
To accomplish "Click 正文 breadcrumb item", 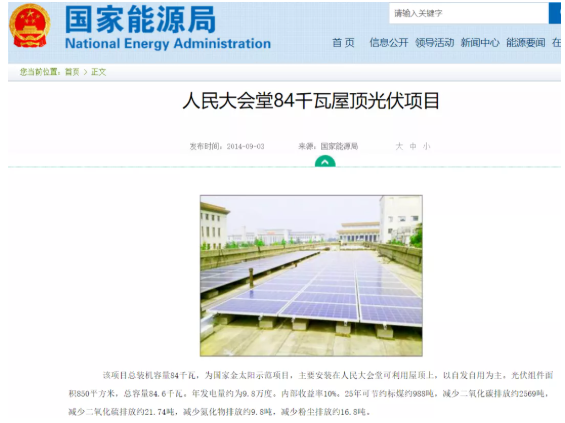I will coord(98,72).
